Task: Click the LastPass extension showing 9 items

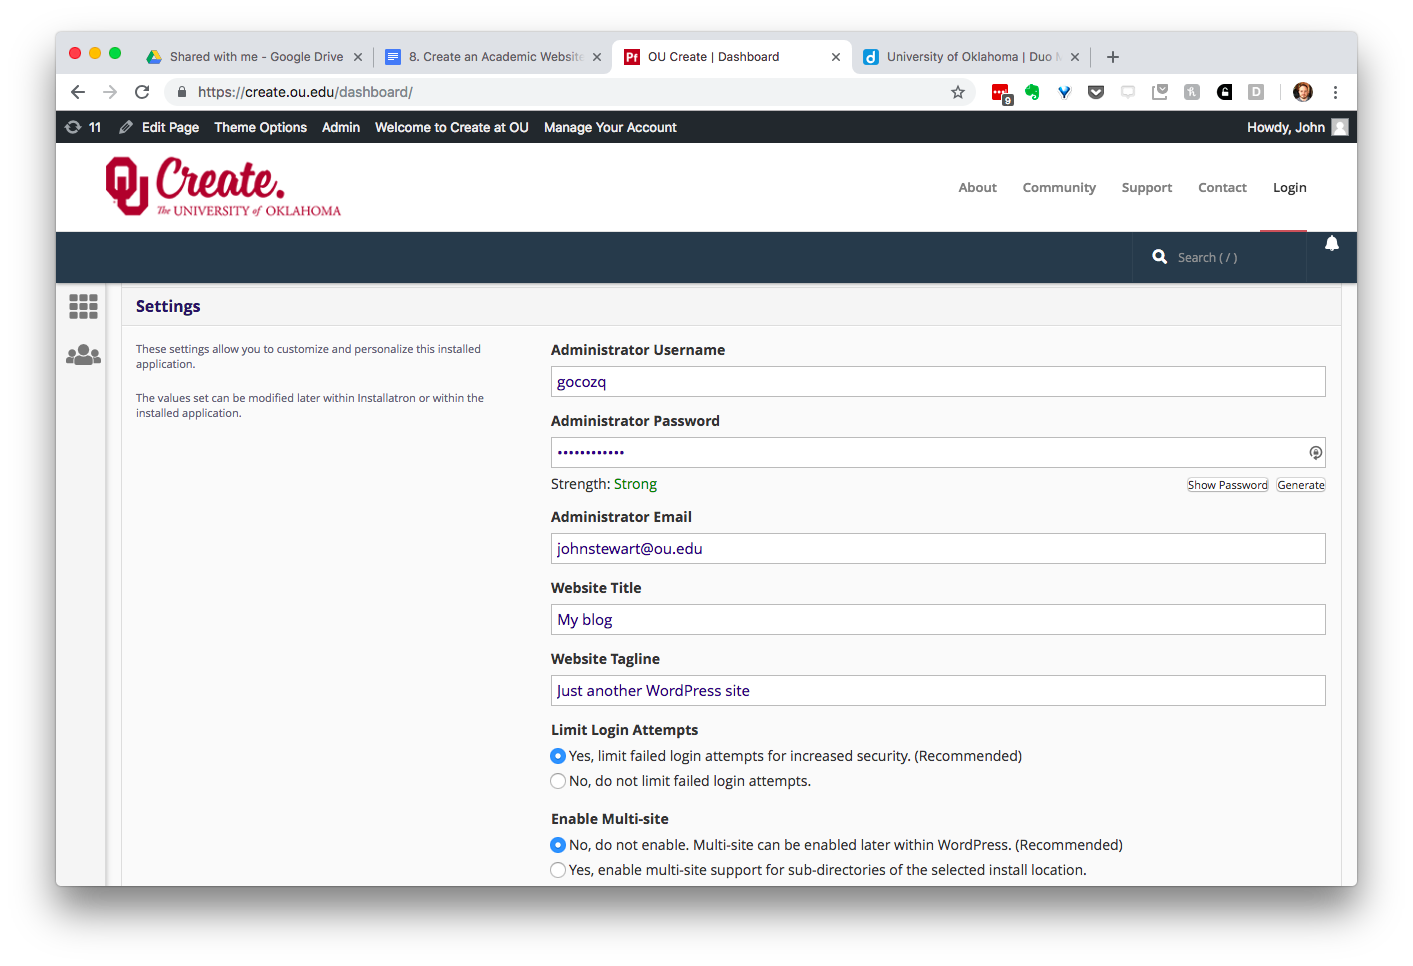Action: [x=1000, y=92]
